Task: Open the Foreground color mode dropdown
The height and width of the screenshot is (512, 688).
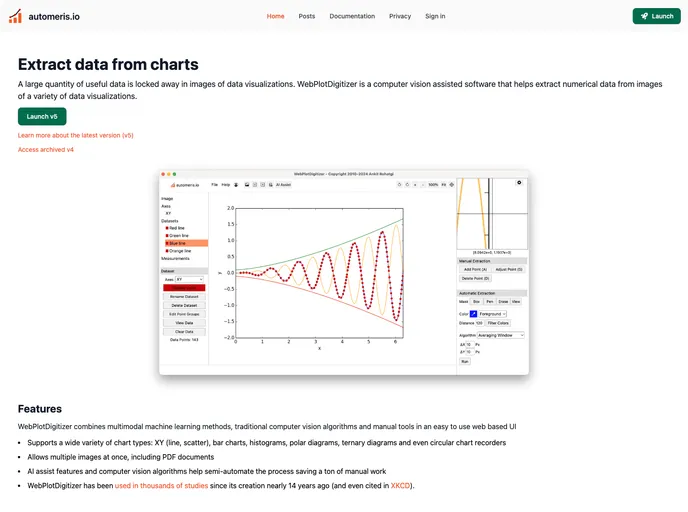Action: click(492, 314)
